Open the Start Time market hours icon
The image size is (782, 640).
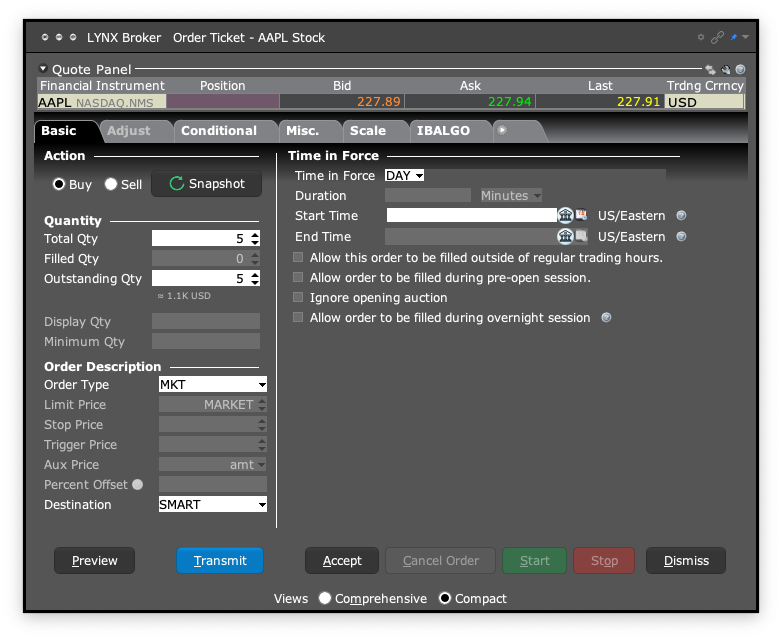(565, 215)
